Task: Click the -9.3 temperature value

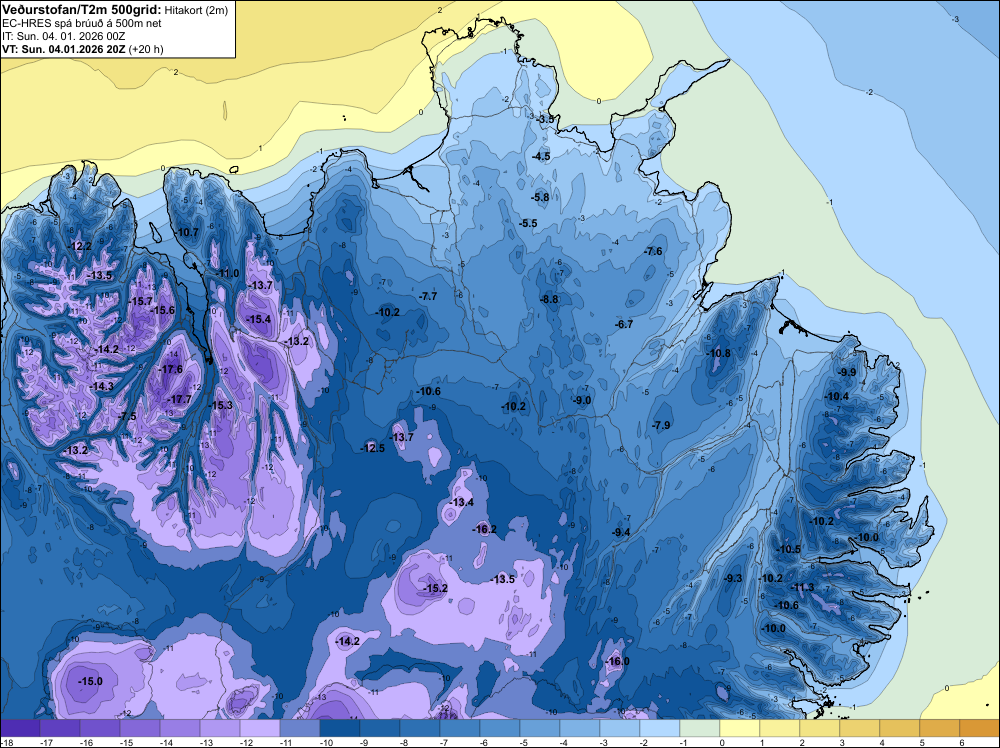Action: 734,578
